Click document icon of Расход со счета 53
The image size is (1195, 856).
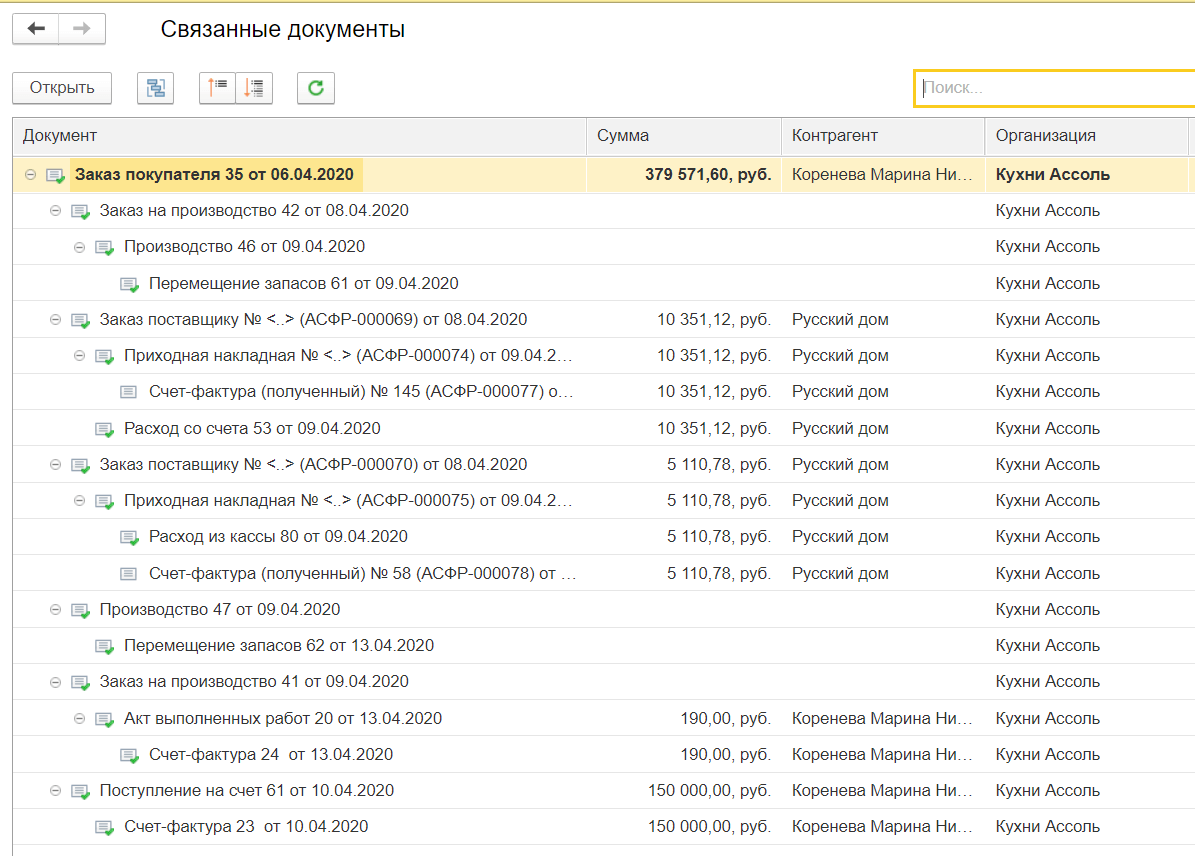point(104,429)
